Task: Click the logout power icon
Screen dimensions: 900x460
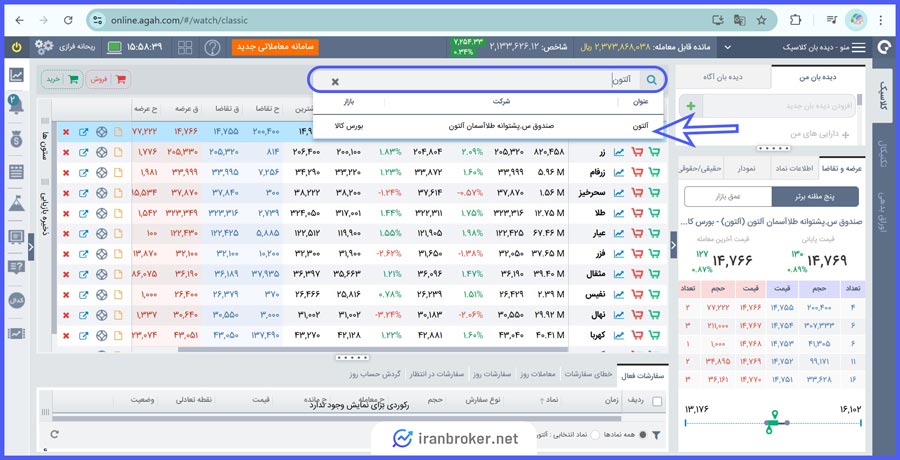Action: (x=16, y=47)
